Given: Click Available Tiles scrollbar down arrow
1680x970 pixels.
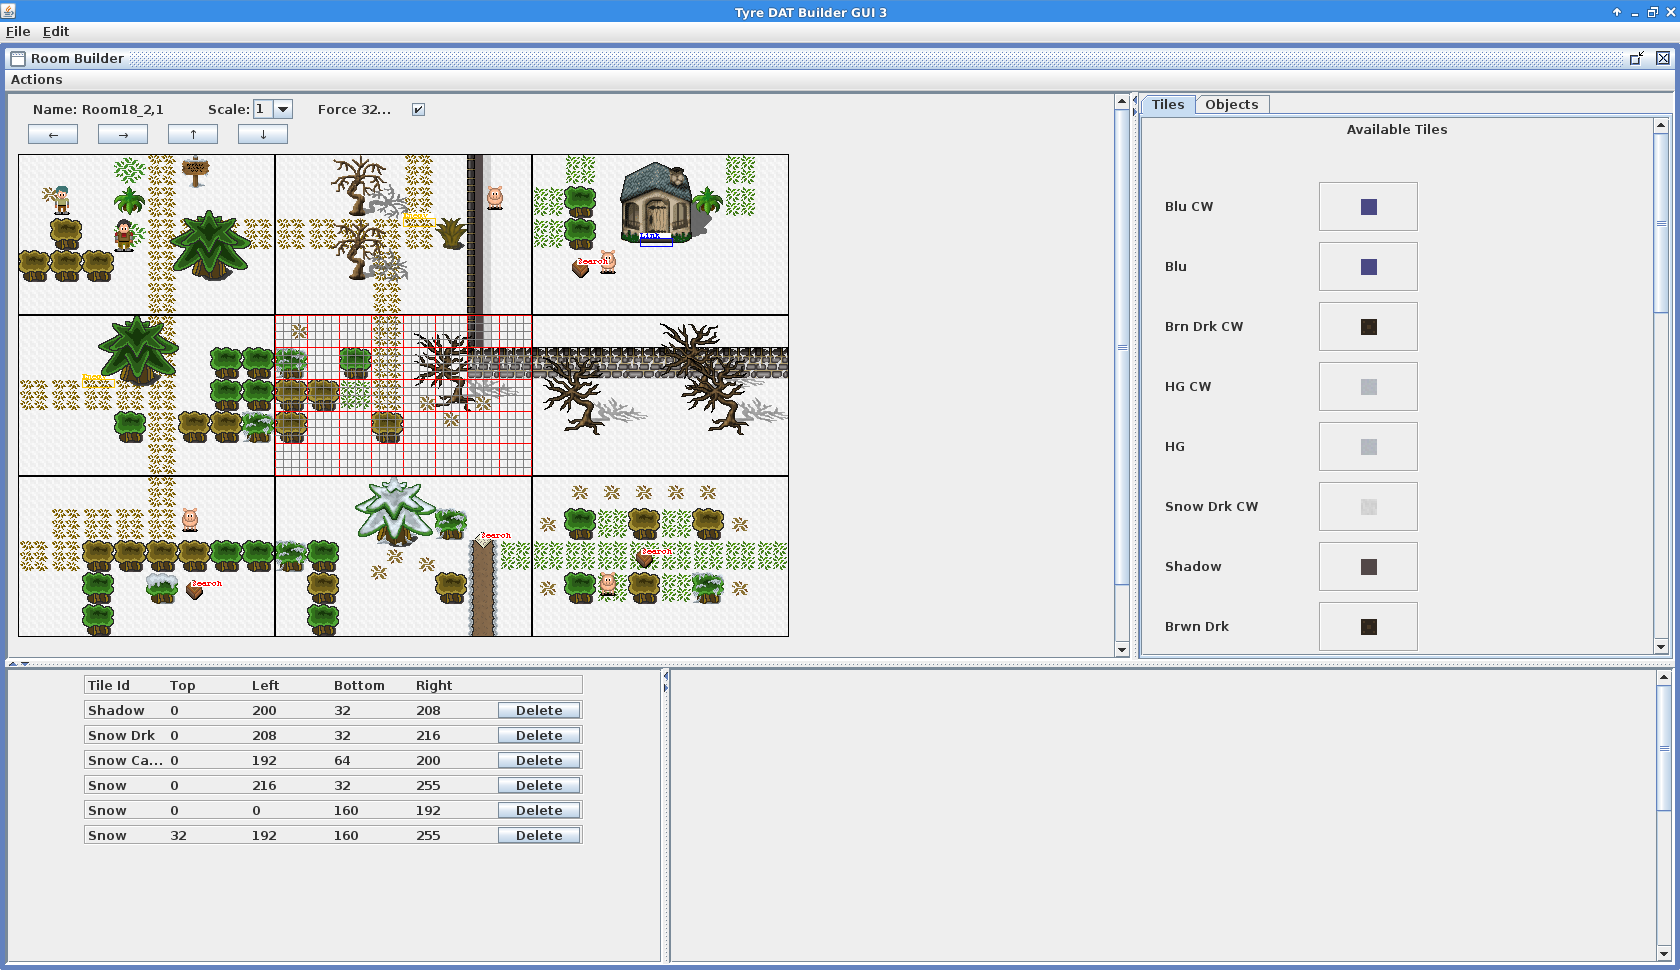Looking at the screenshot, I should [x=1661, y=647].
